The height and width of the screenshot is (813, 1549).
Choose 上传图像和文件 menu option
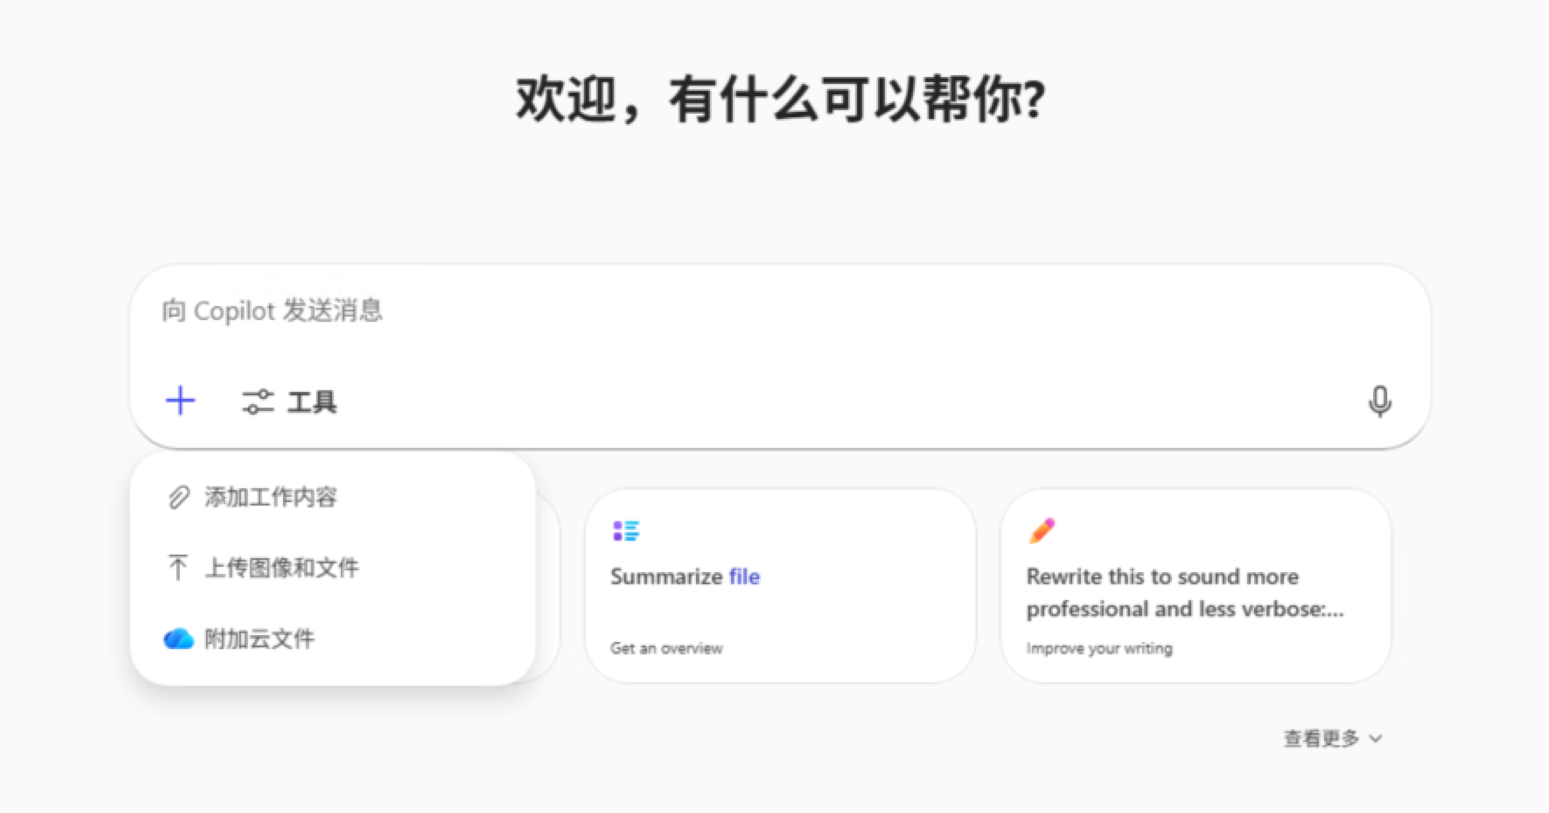(282, 568)
